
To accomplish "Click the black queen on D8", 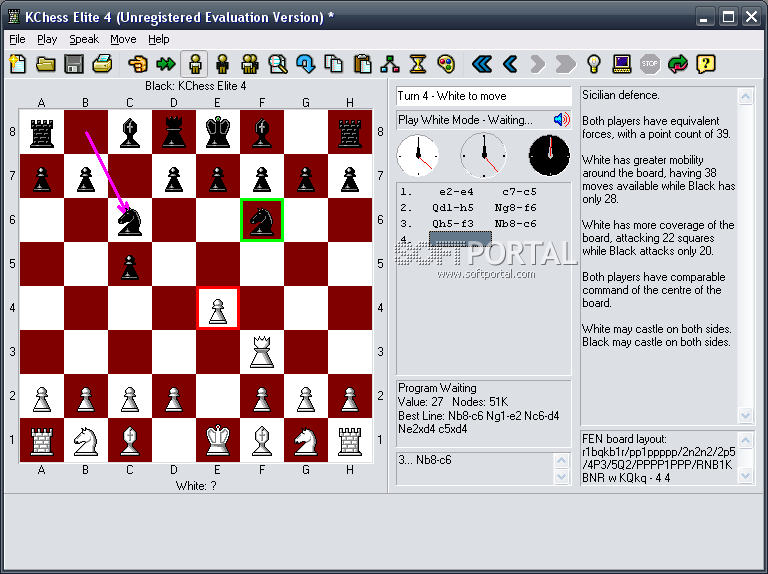I will [174, 132].
